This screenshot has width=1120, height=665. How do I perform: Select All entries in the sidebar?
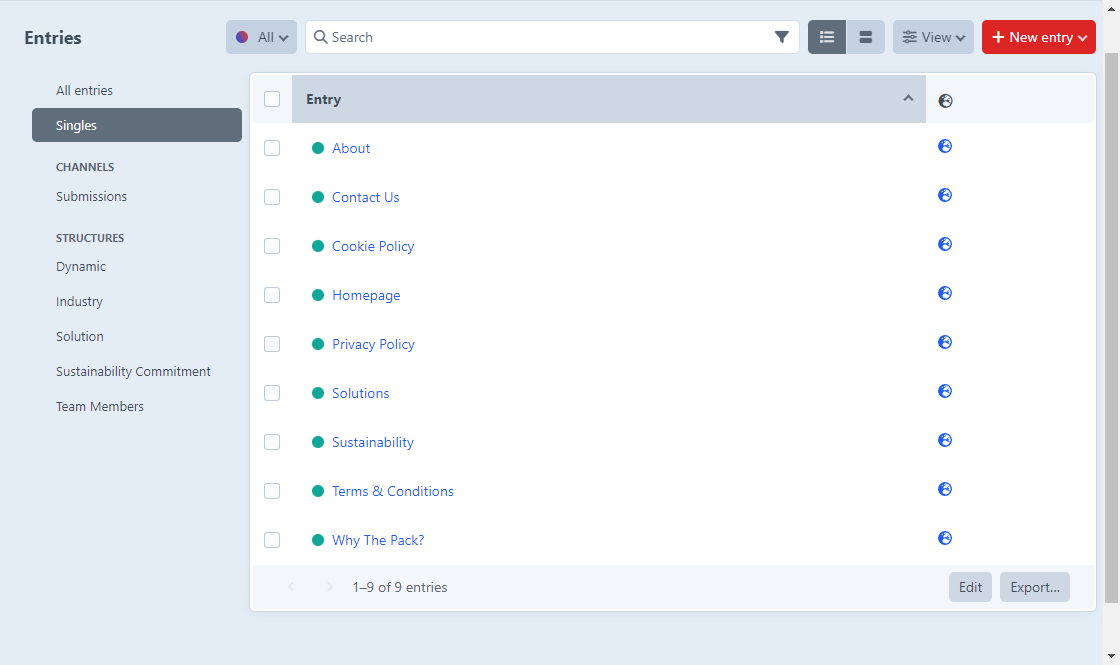(85, 90)
